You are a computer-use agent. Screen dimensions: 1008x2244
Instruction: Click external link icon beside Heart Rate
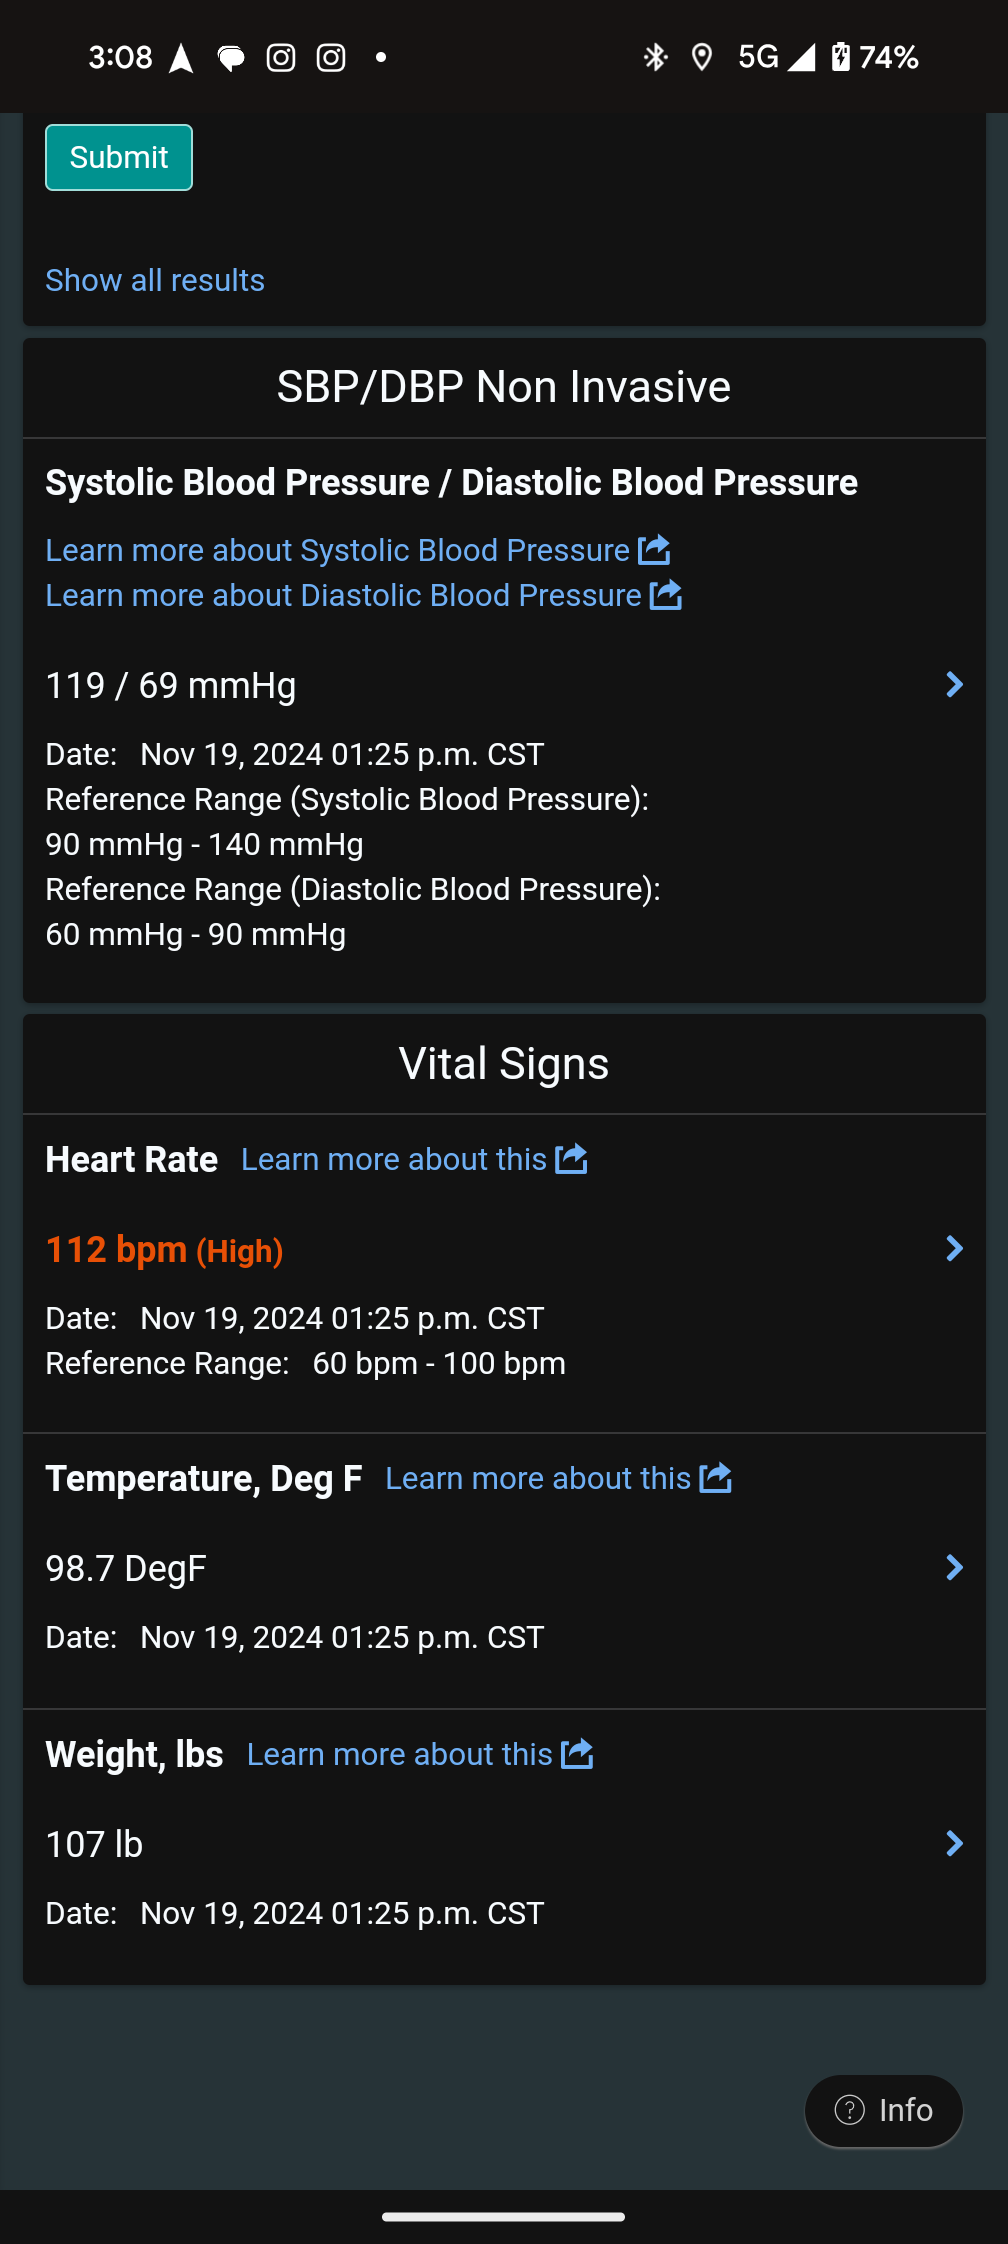tap(571, 1159)
